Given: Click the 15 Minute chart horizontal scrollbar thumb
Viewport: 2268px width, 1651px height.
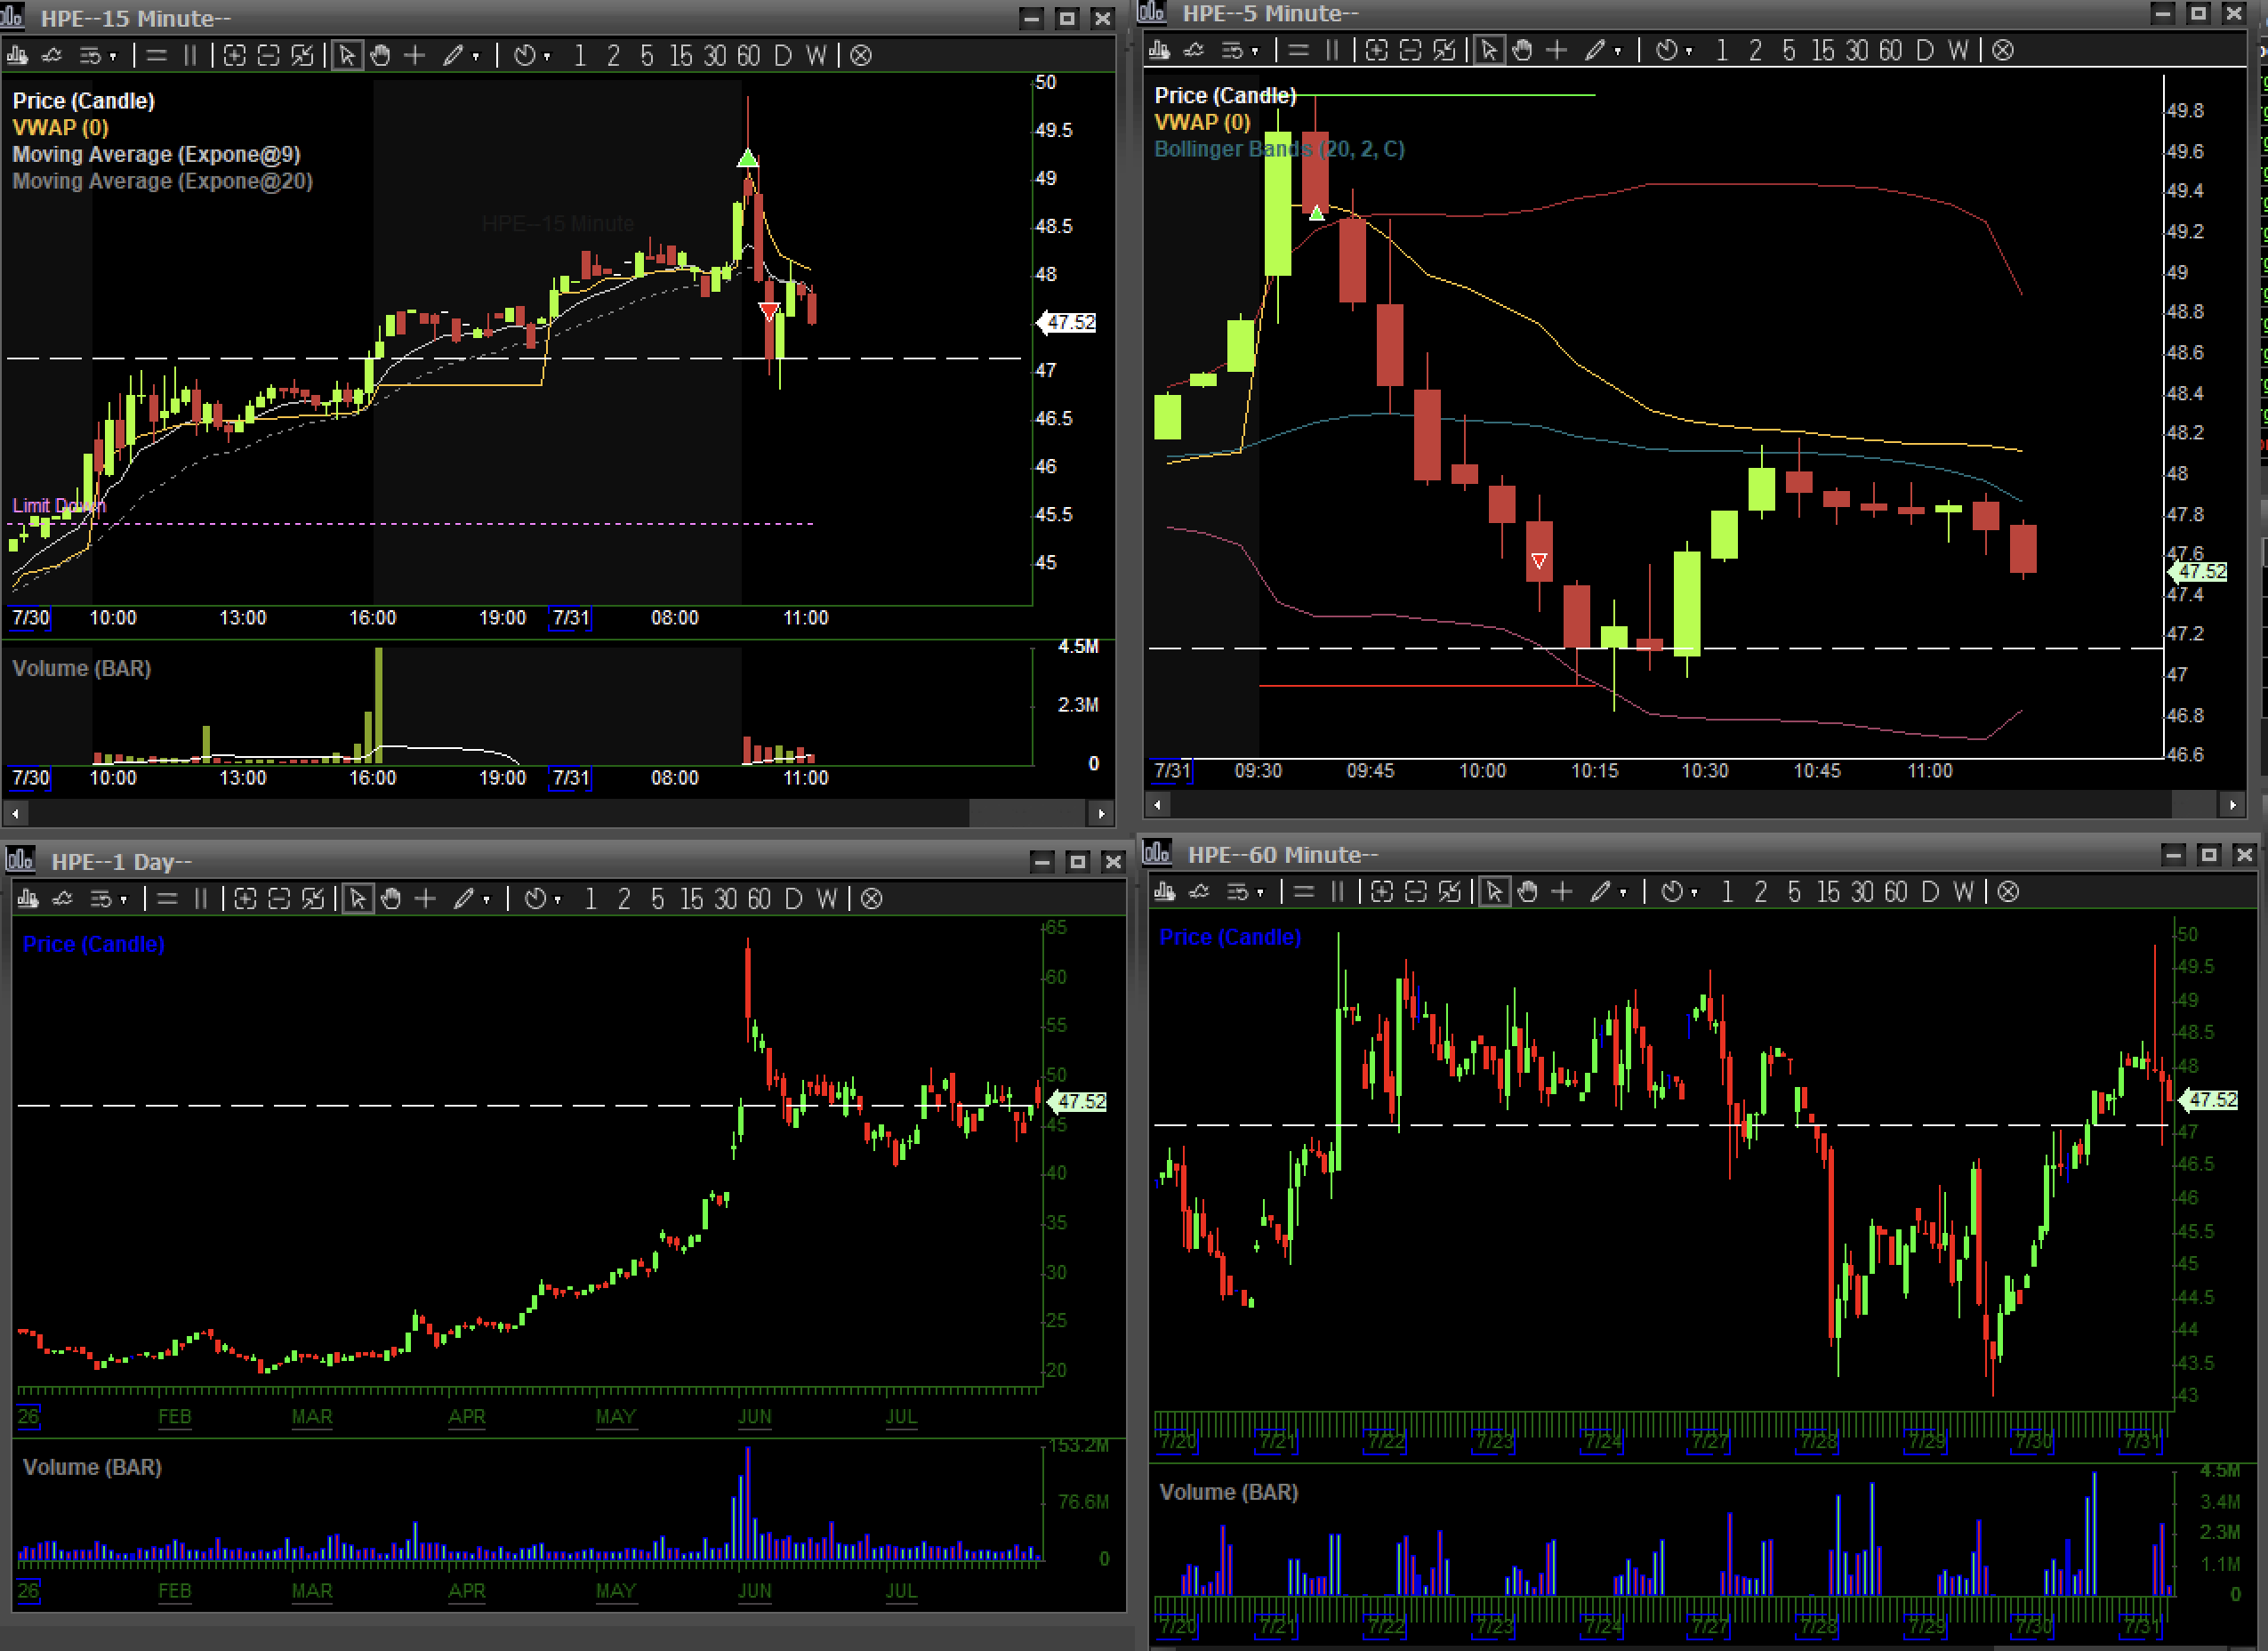Looking at the screenshot, I should [1028, 813].
